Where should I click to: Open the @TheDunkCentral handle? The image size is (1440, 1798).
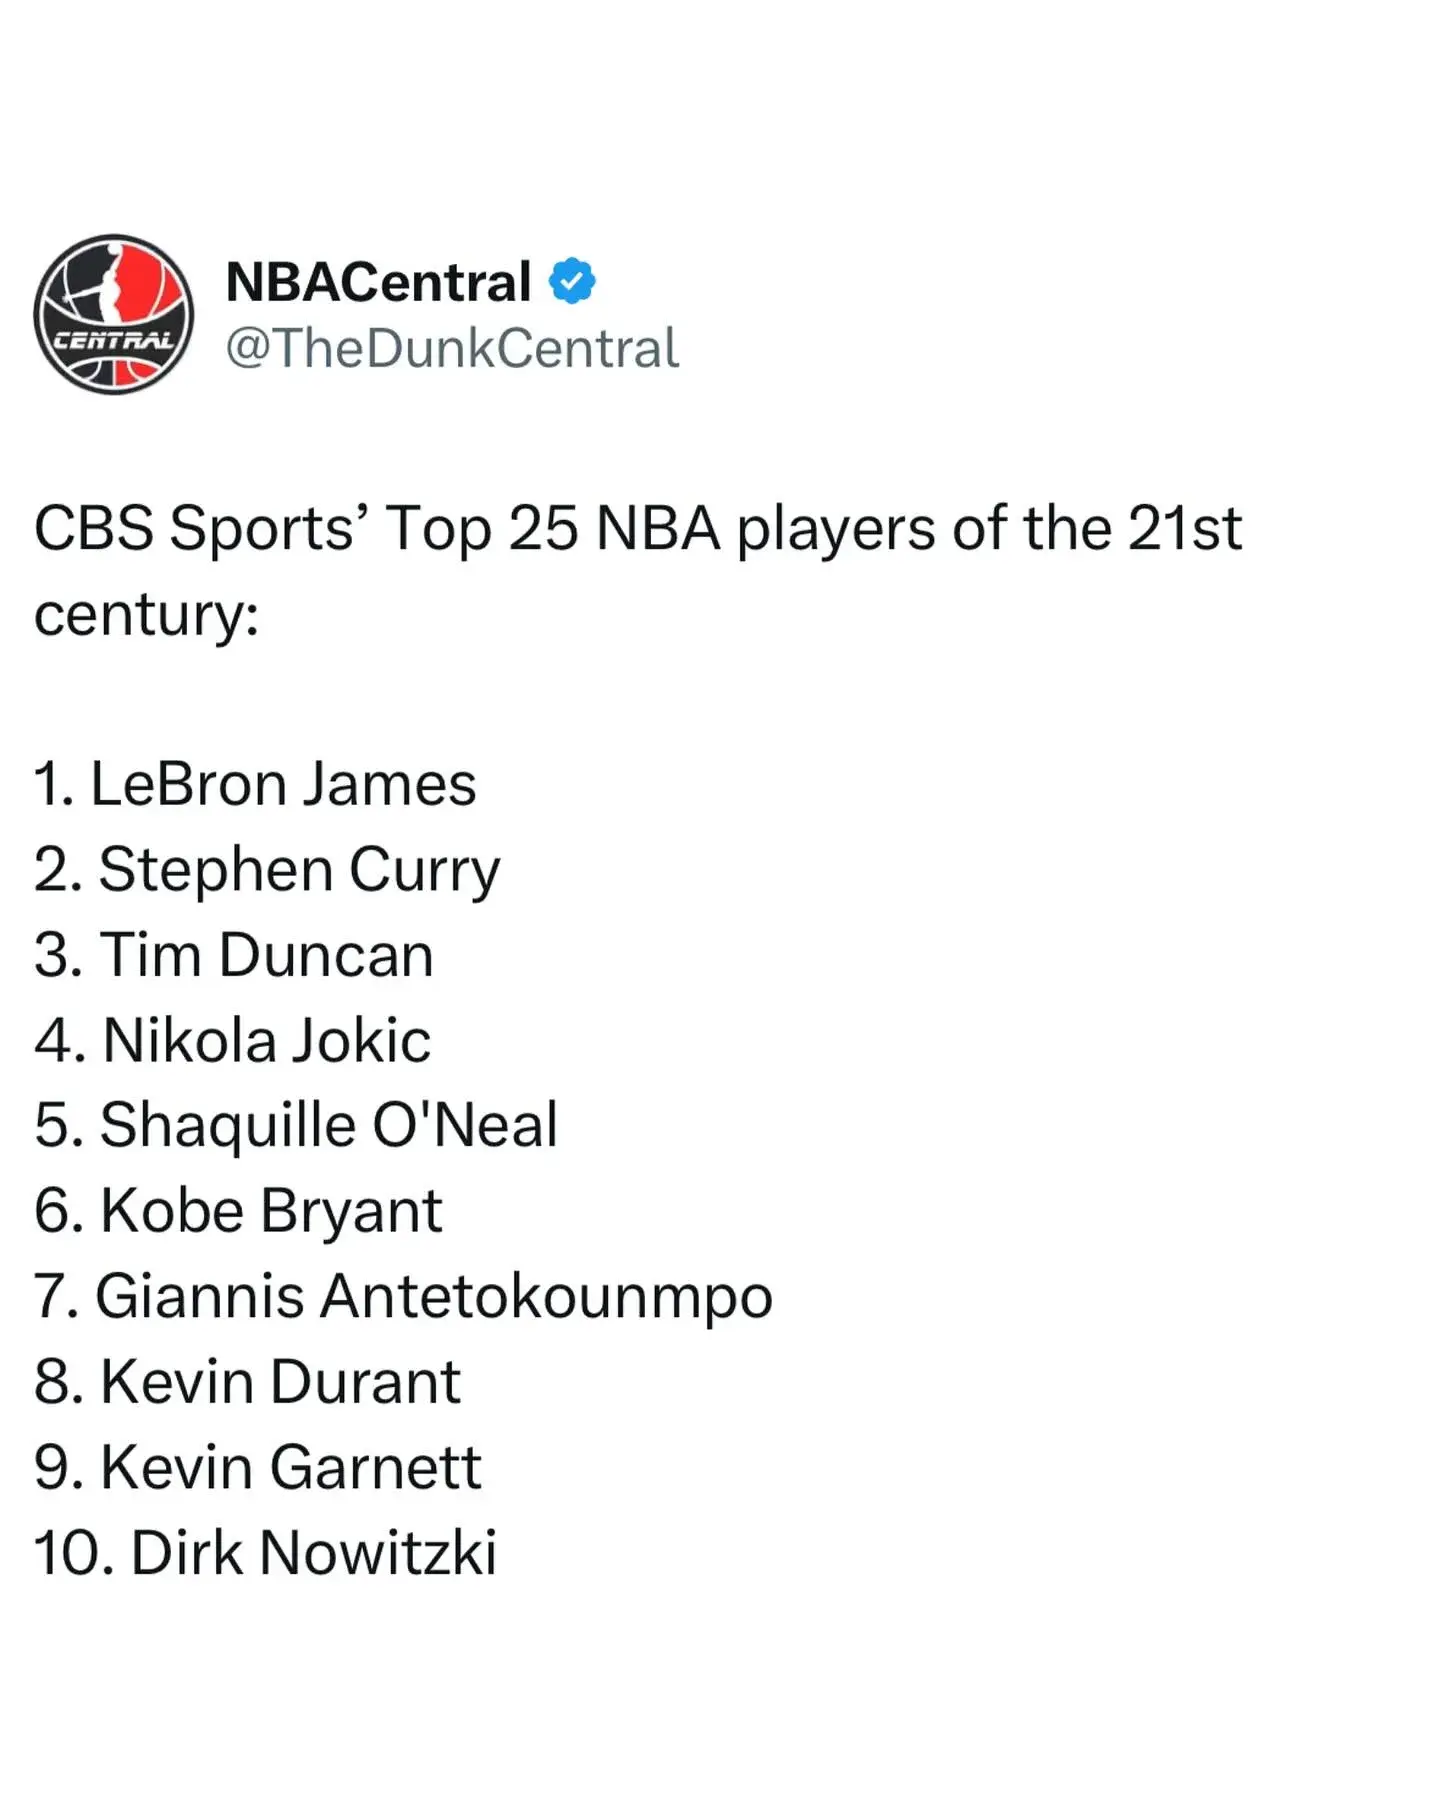click(452, 349)
